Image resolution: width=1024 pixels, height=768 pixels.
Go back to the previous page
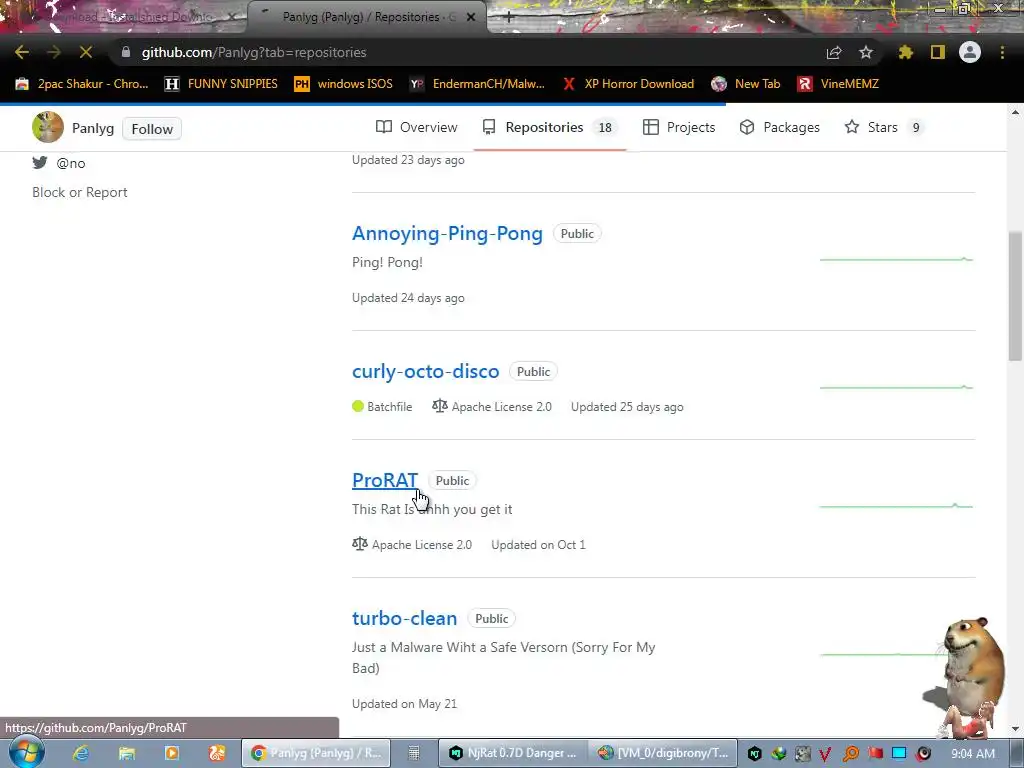pos(22,52)
